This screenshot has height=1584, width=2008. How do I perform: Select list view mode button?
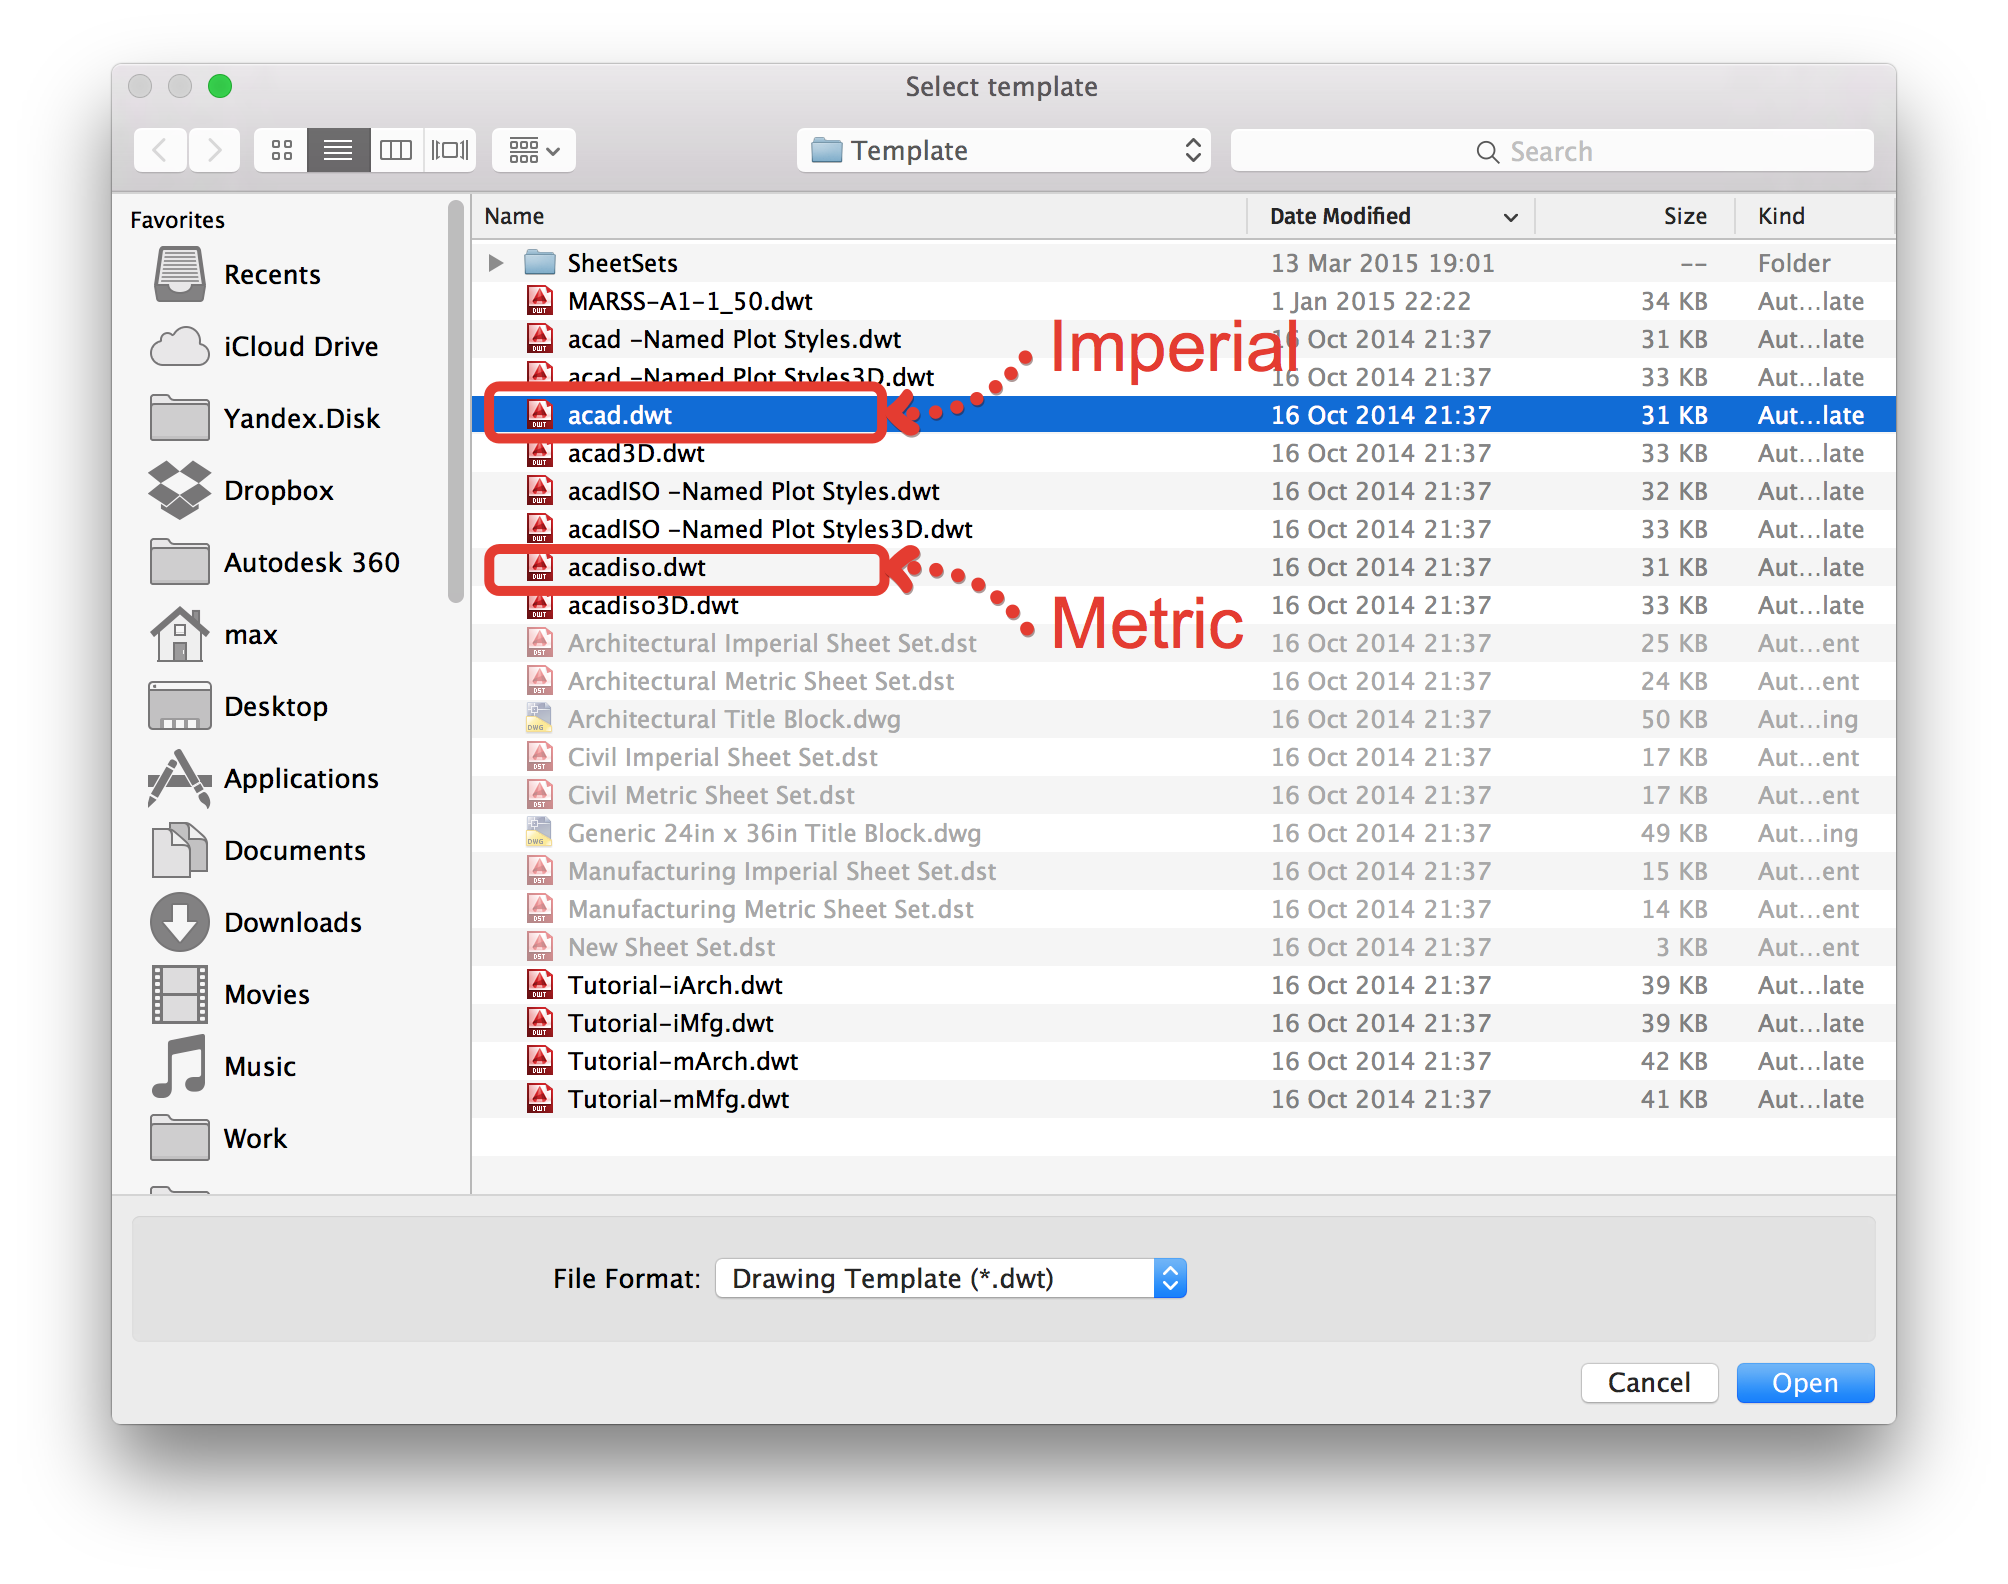(x=338, y=151)
